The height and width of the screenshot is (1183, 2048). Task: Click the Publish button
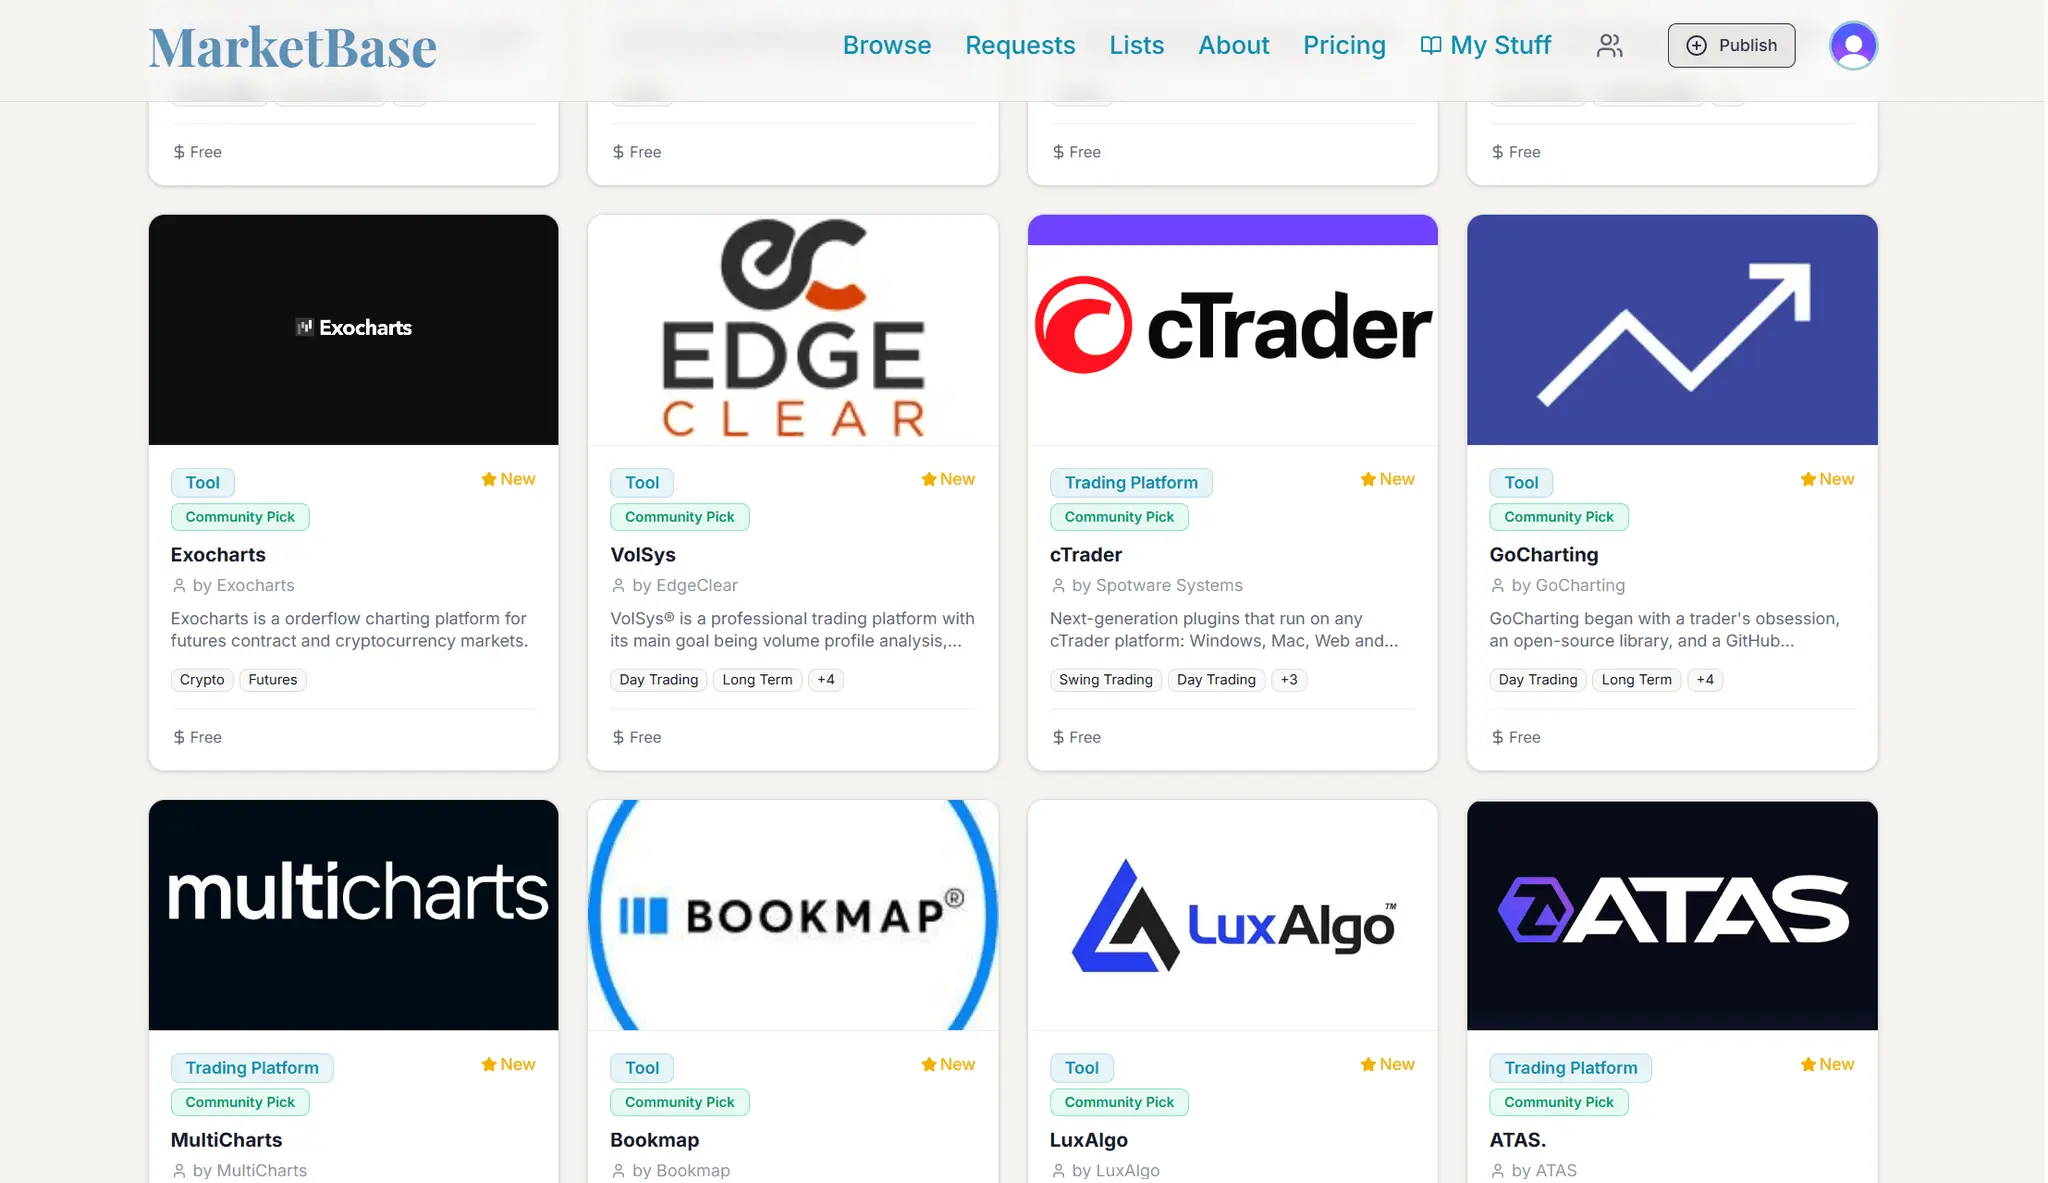(1731, 45)
